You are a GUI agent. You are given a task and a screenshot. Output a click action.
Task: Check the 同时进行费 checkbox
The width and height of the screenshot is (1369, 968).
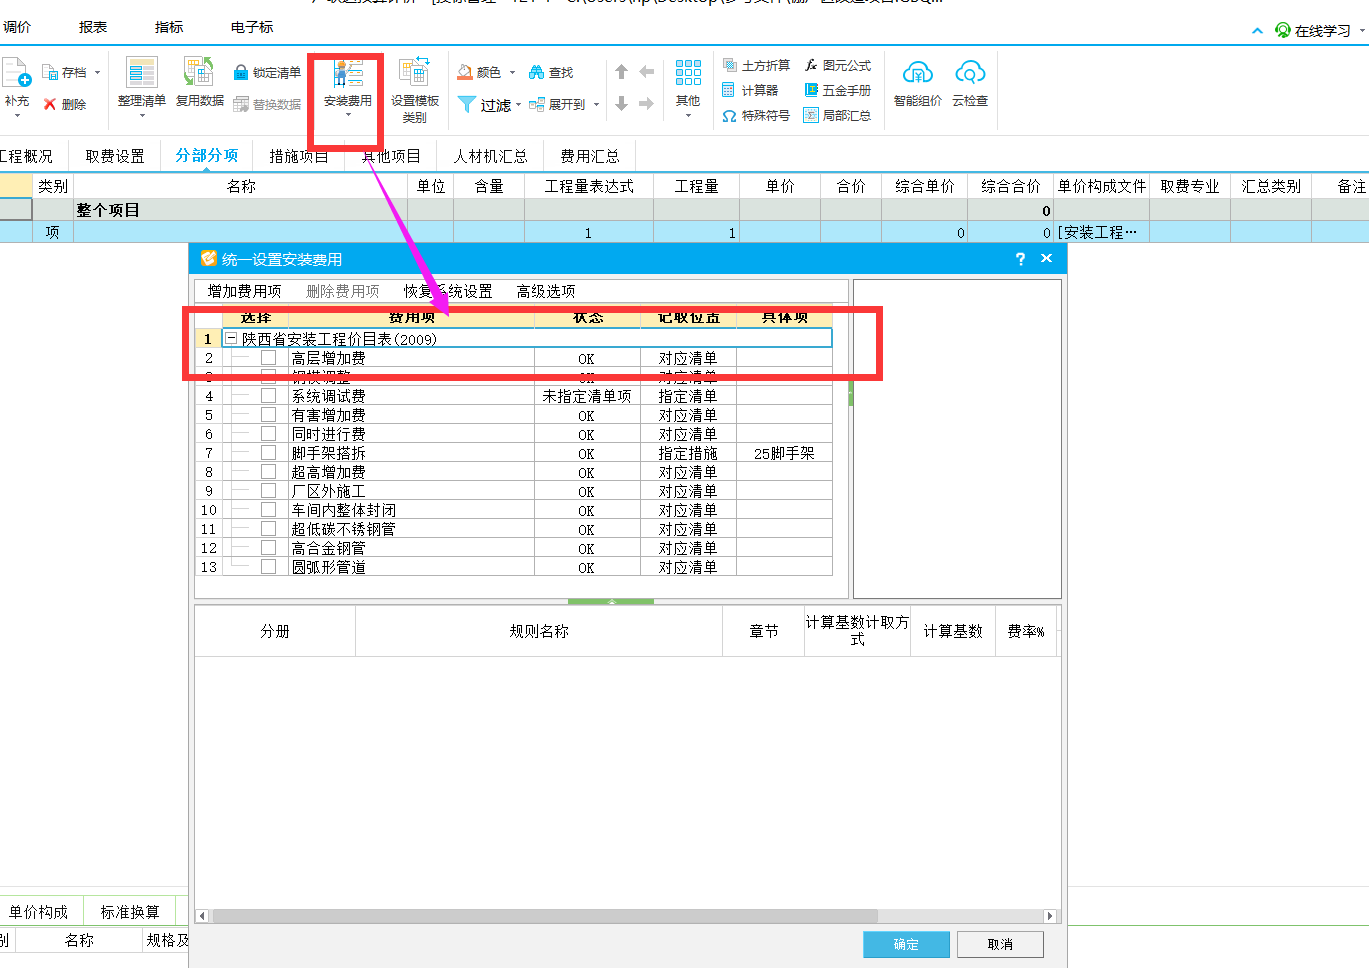268,434
